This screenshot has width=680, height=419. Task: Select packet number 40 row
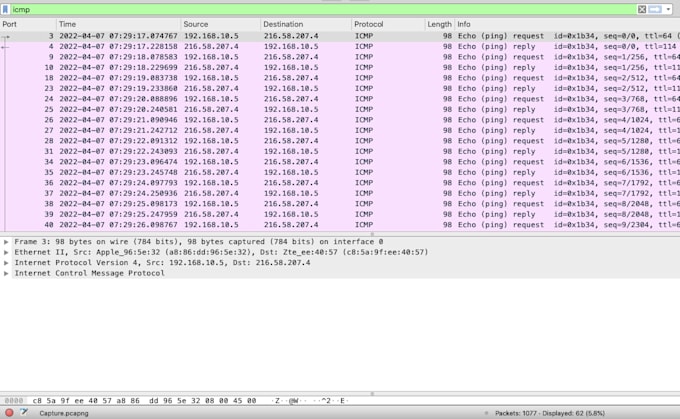tap(340, 225)
